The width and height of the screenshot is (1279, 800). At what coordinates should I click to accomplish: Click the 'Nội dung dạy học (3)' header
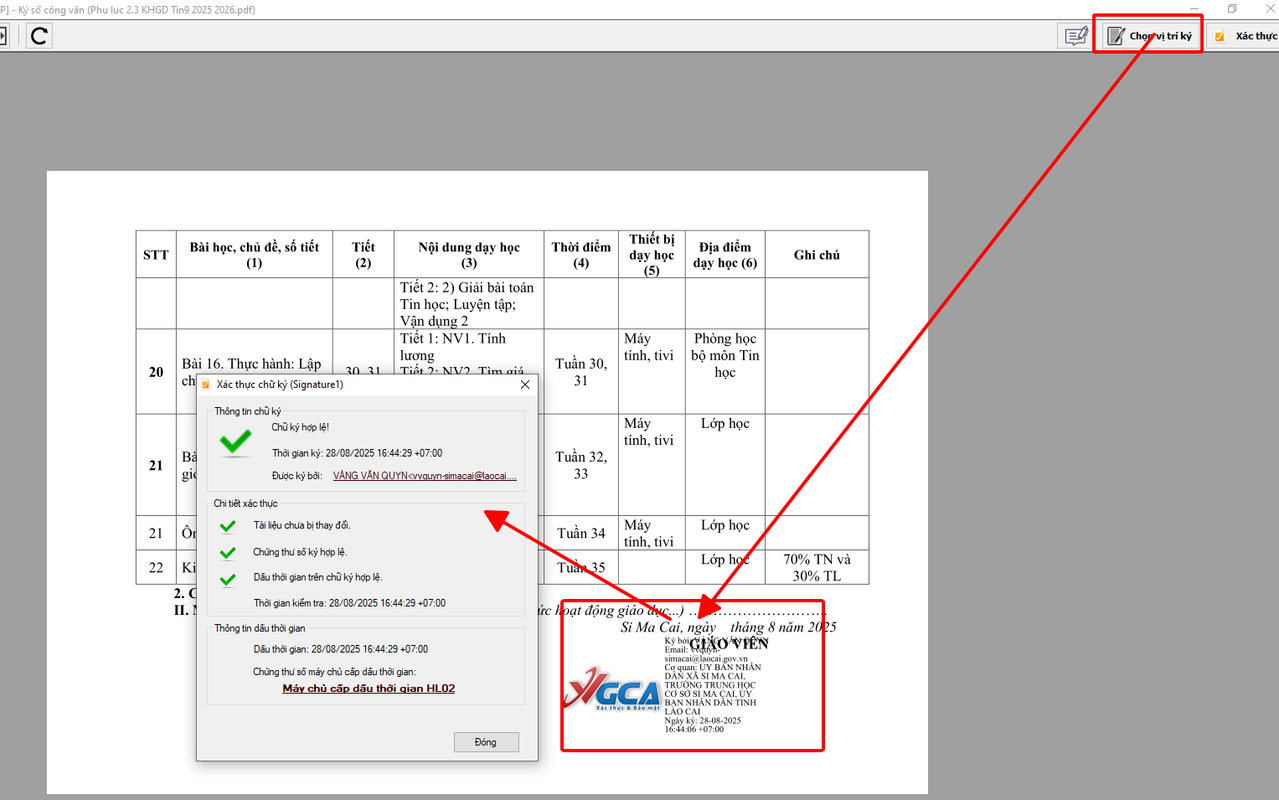click(469, 255)
